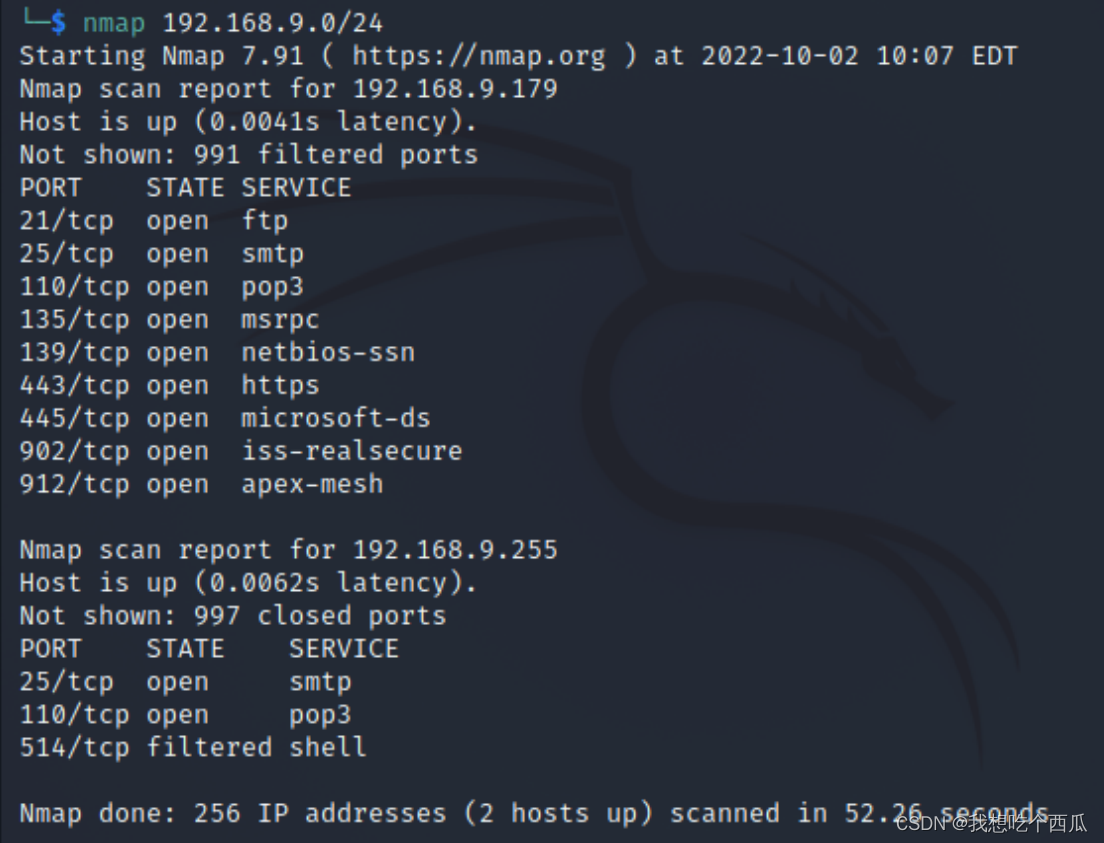Image resolution: width=1104 pixels, height=843 pixels.
Task: Click the 192.168.9.255 scan report header
Action: [x=289, y=551]
